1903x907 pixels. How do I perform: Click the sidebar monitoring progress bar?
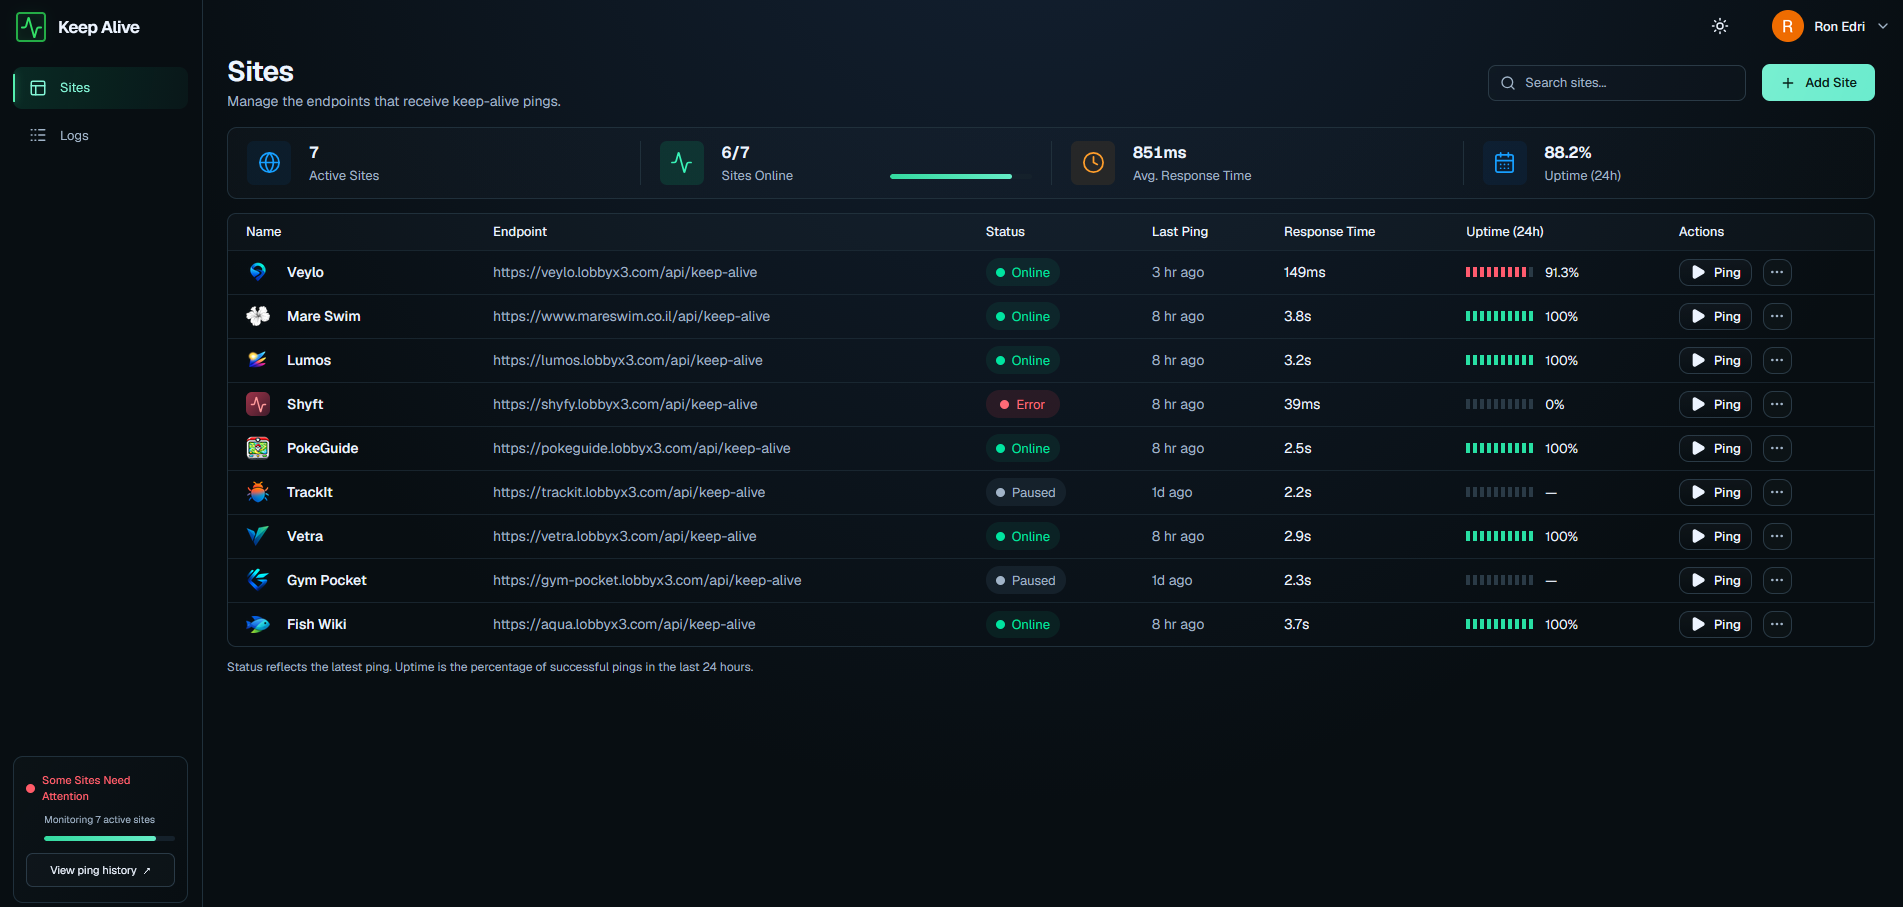(x=109, y=838)
